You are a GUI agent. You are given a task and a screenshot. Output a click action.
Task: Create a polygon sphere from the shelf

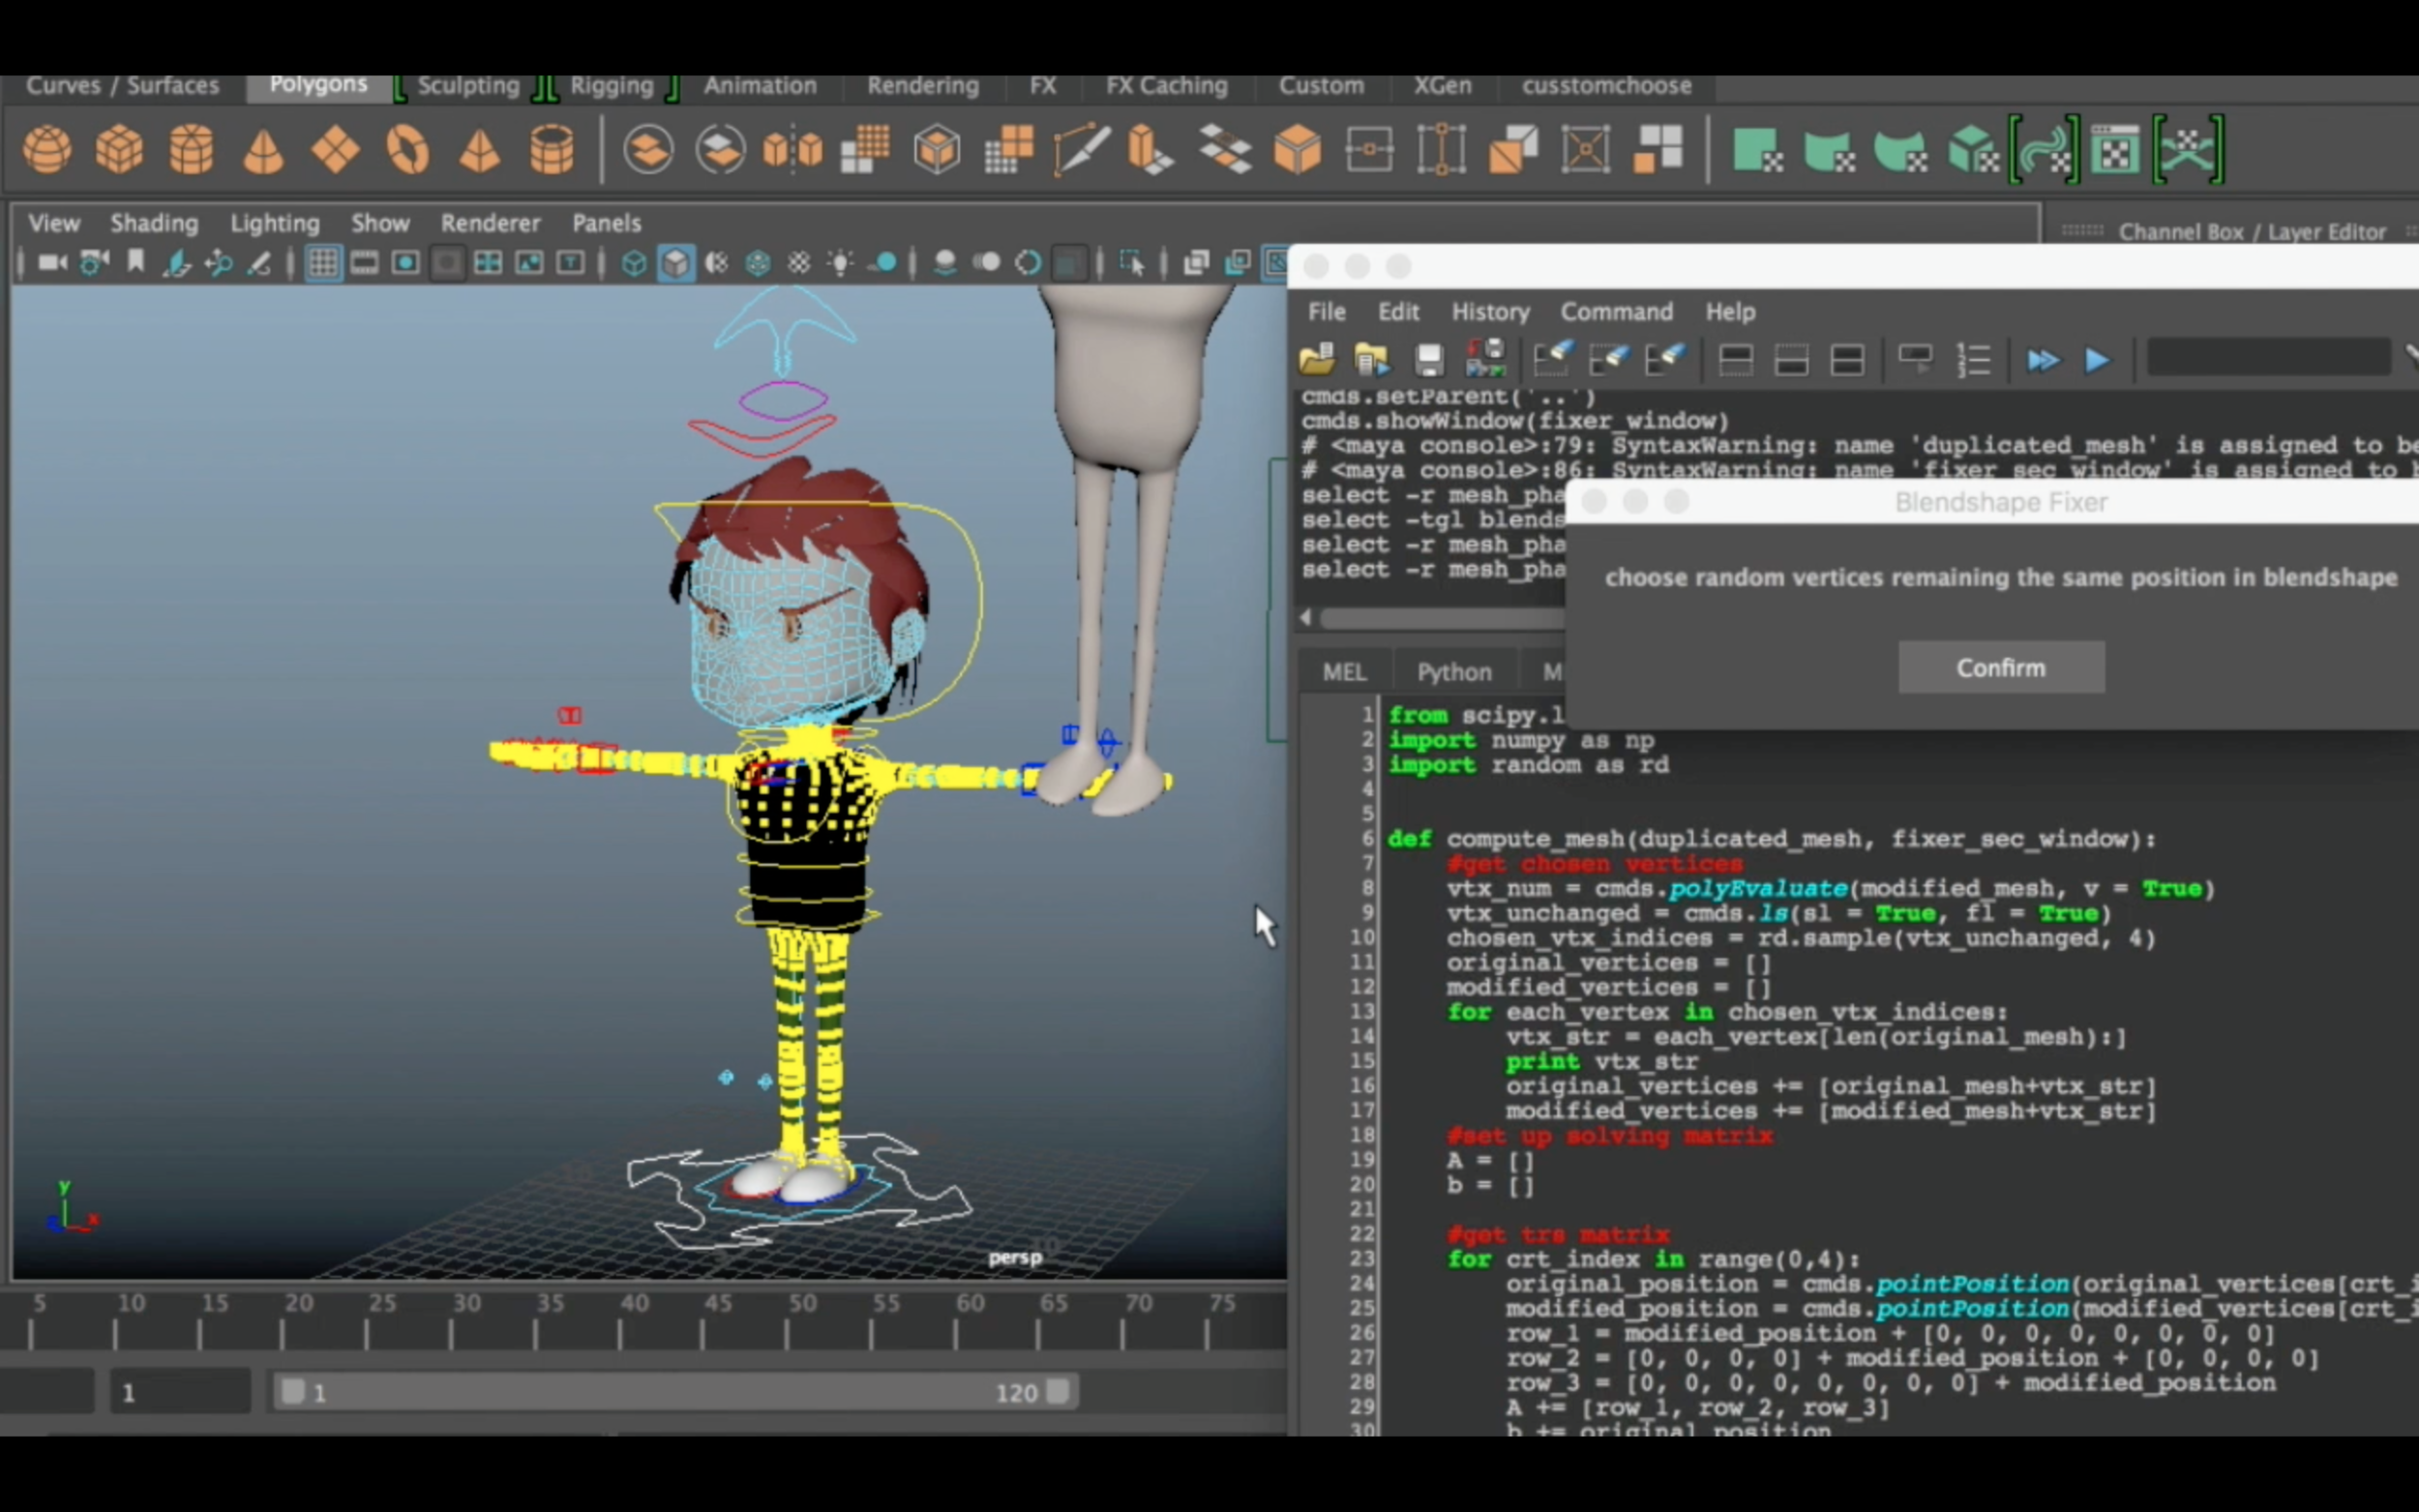(47, 151)
